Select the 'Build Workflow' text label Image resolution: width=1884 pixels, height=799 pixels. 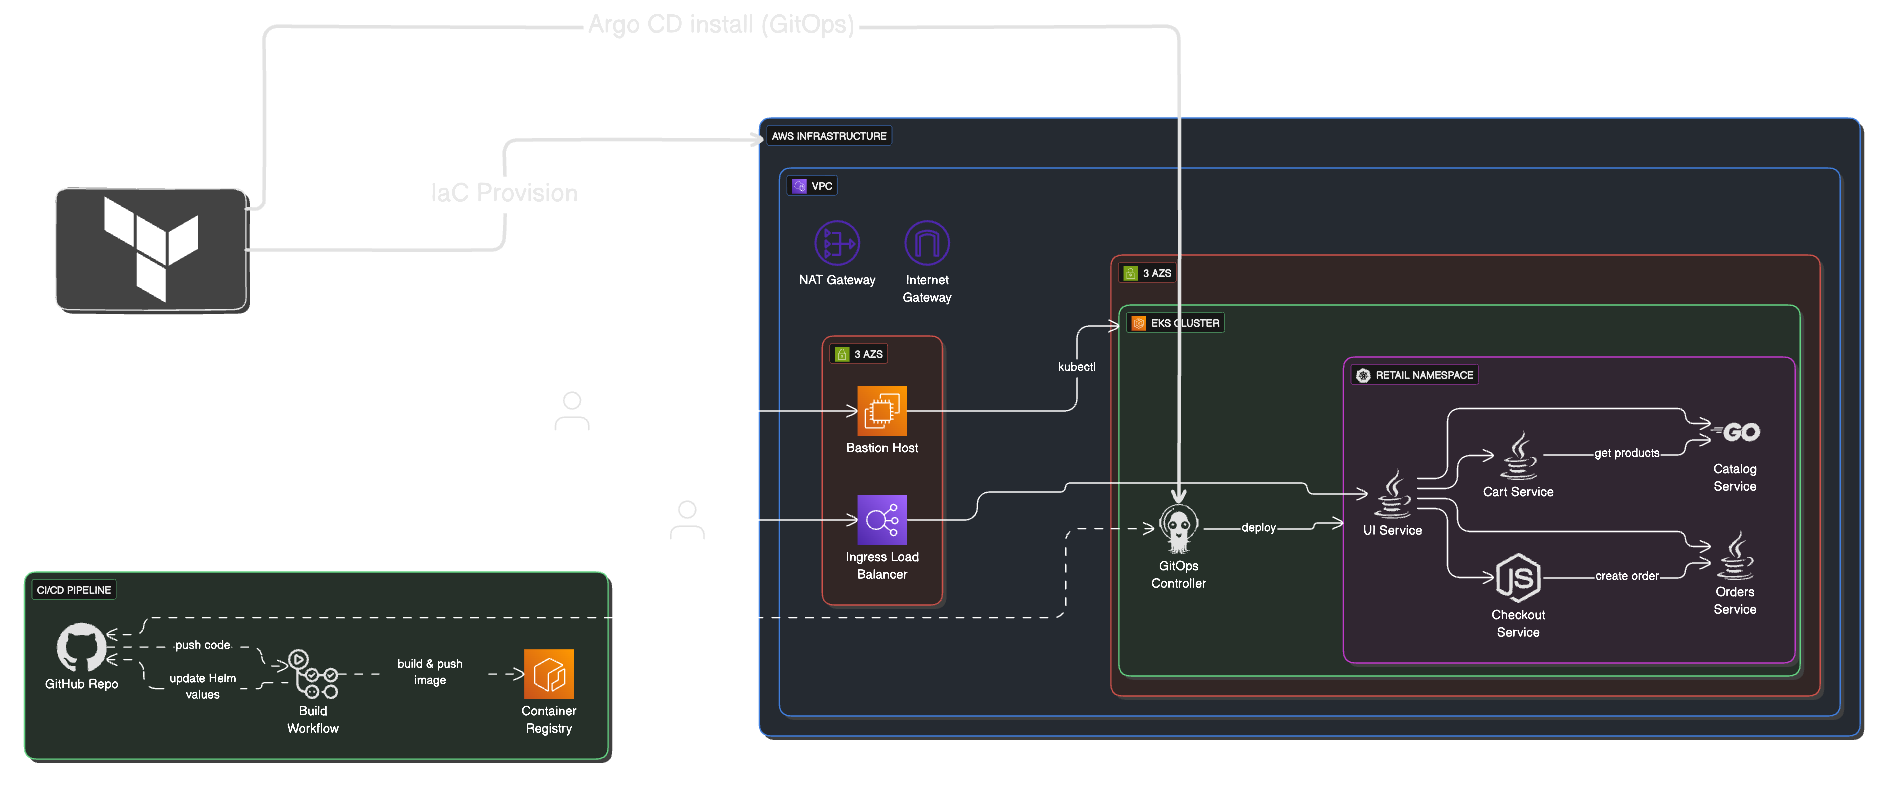[313, 720]
